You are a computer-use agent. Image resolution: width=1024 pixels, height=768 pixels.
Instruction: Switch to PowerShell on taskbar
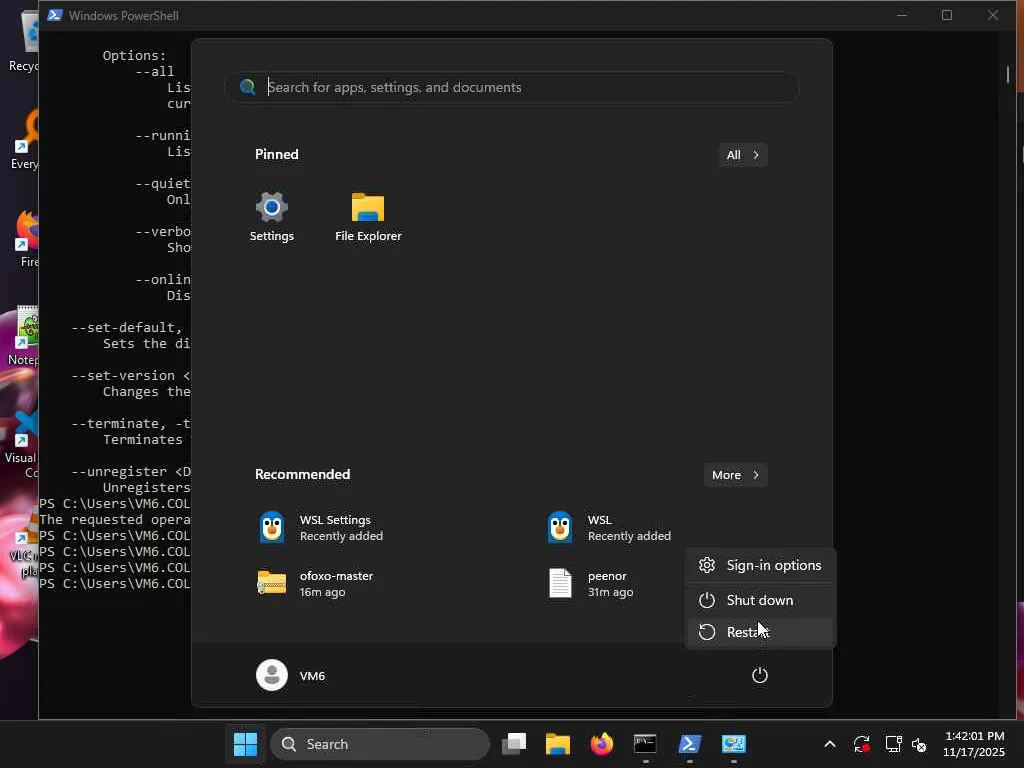690,744
